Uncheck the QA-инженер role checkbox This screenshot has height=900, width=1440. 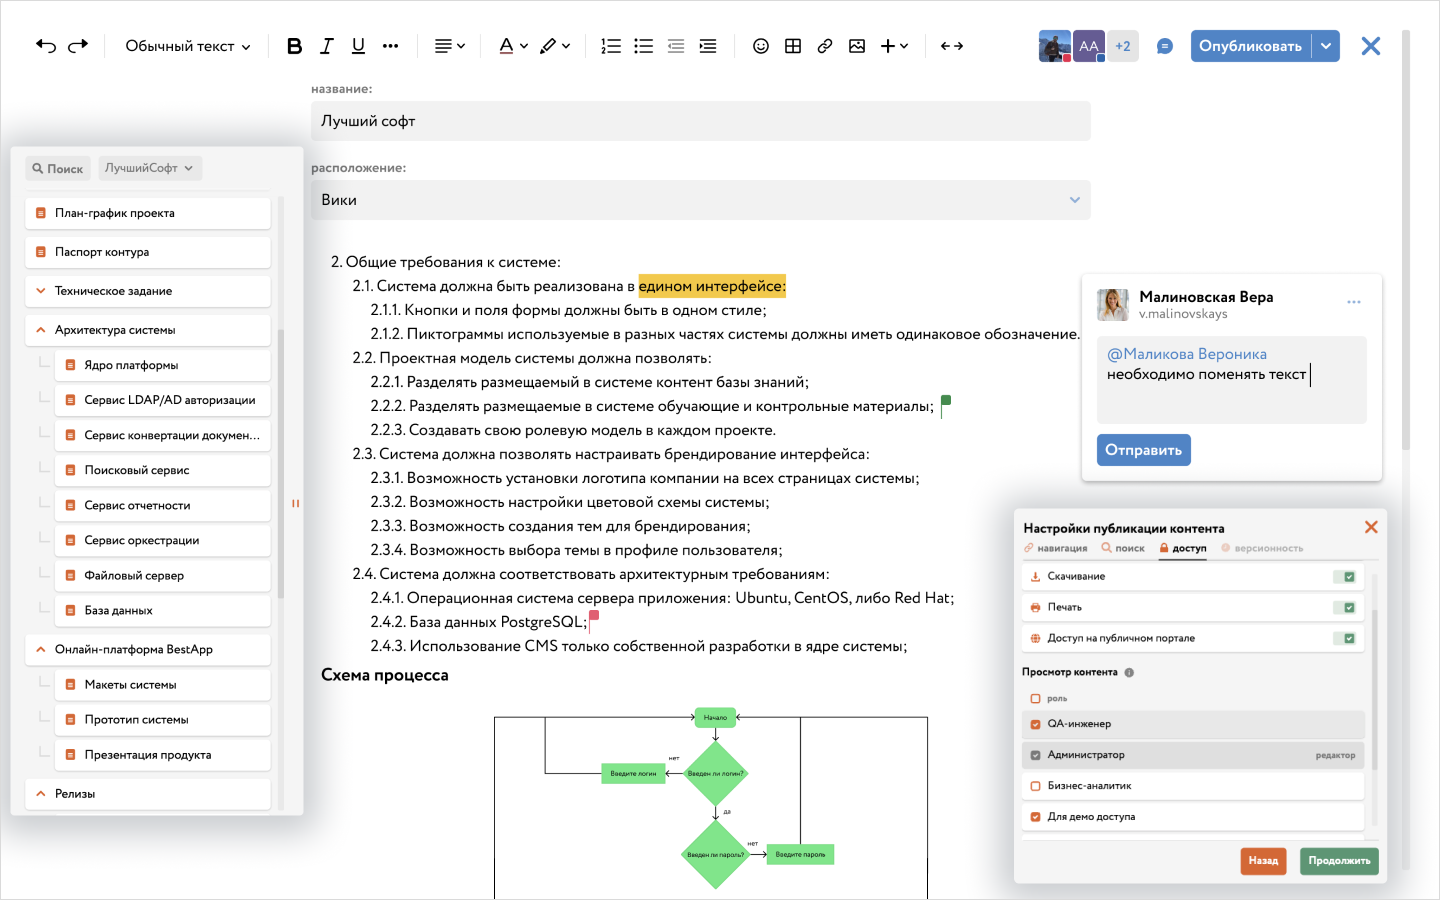coord(1036,724)
